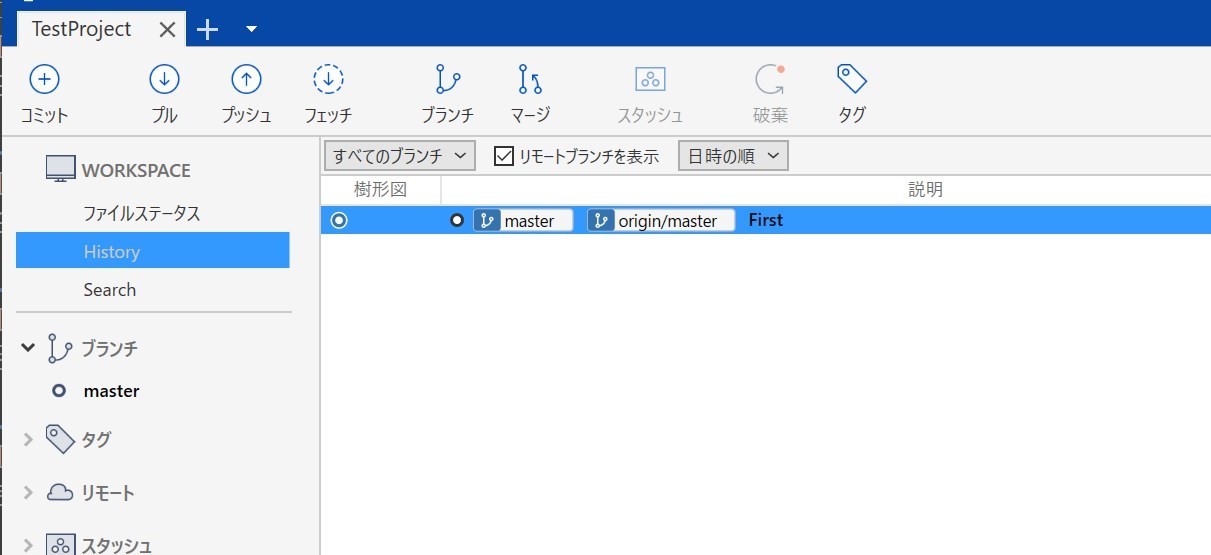Click the branch icon in sidebar ブランチ section

coord(60,349)
